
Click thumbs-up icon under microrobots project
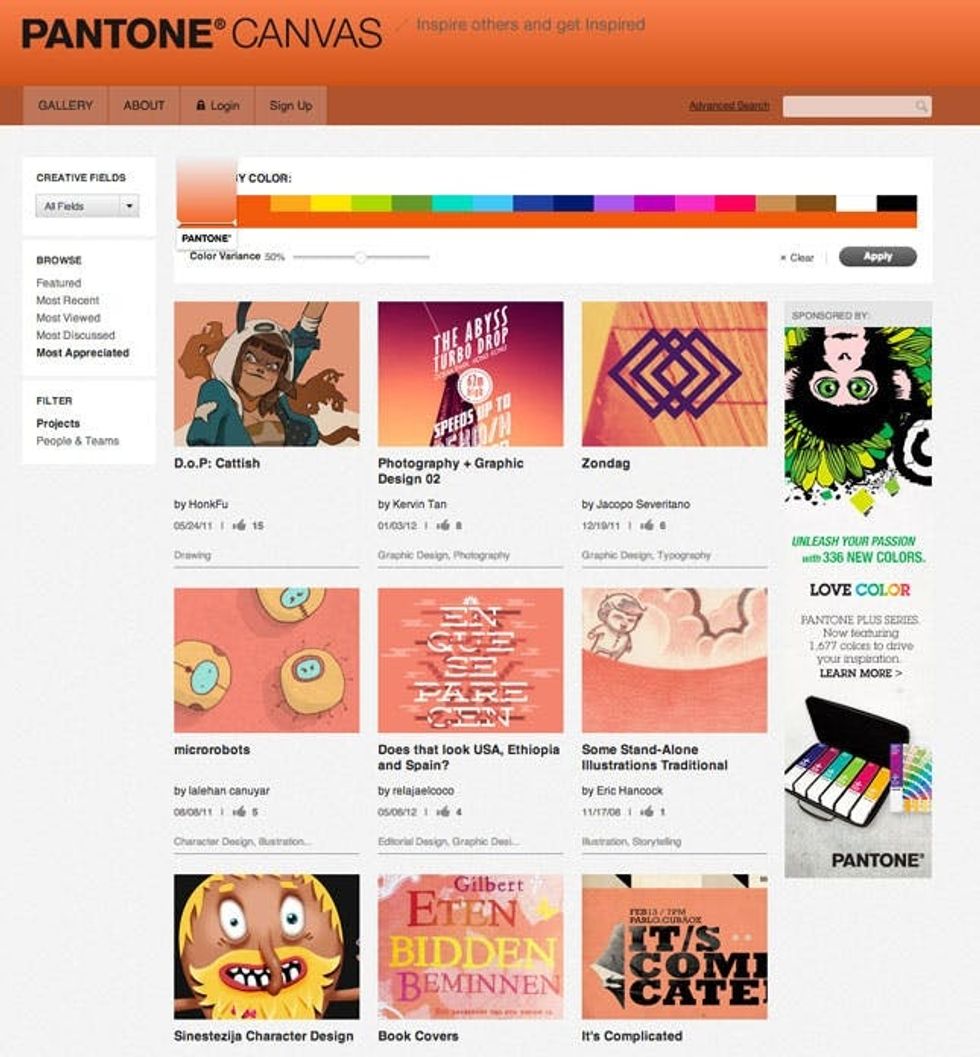pyautogui.click(x=239, y=812)
